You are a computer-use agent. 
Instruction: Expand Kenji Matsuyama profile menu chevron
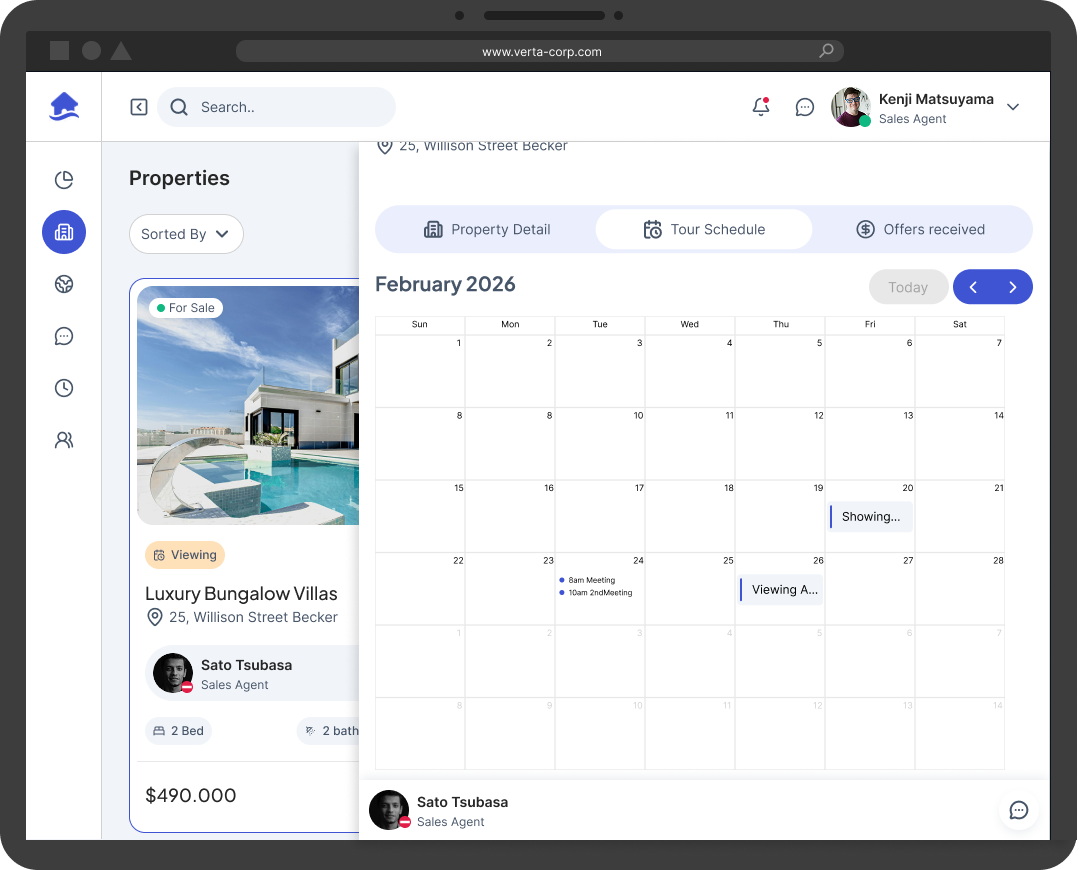pyautogui.click(x=1012, y=107)
